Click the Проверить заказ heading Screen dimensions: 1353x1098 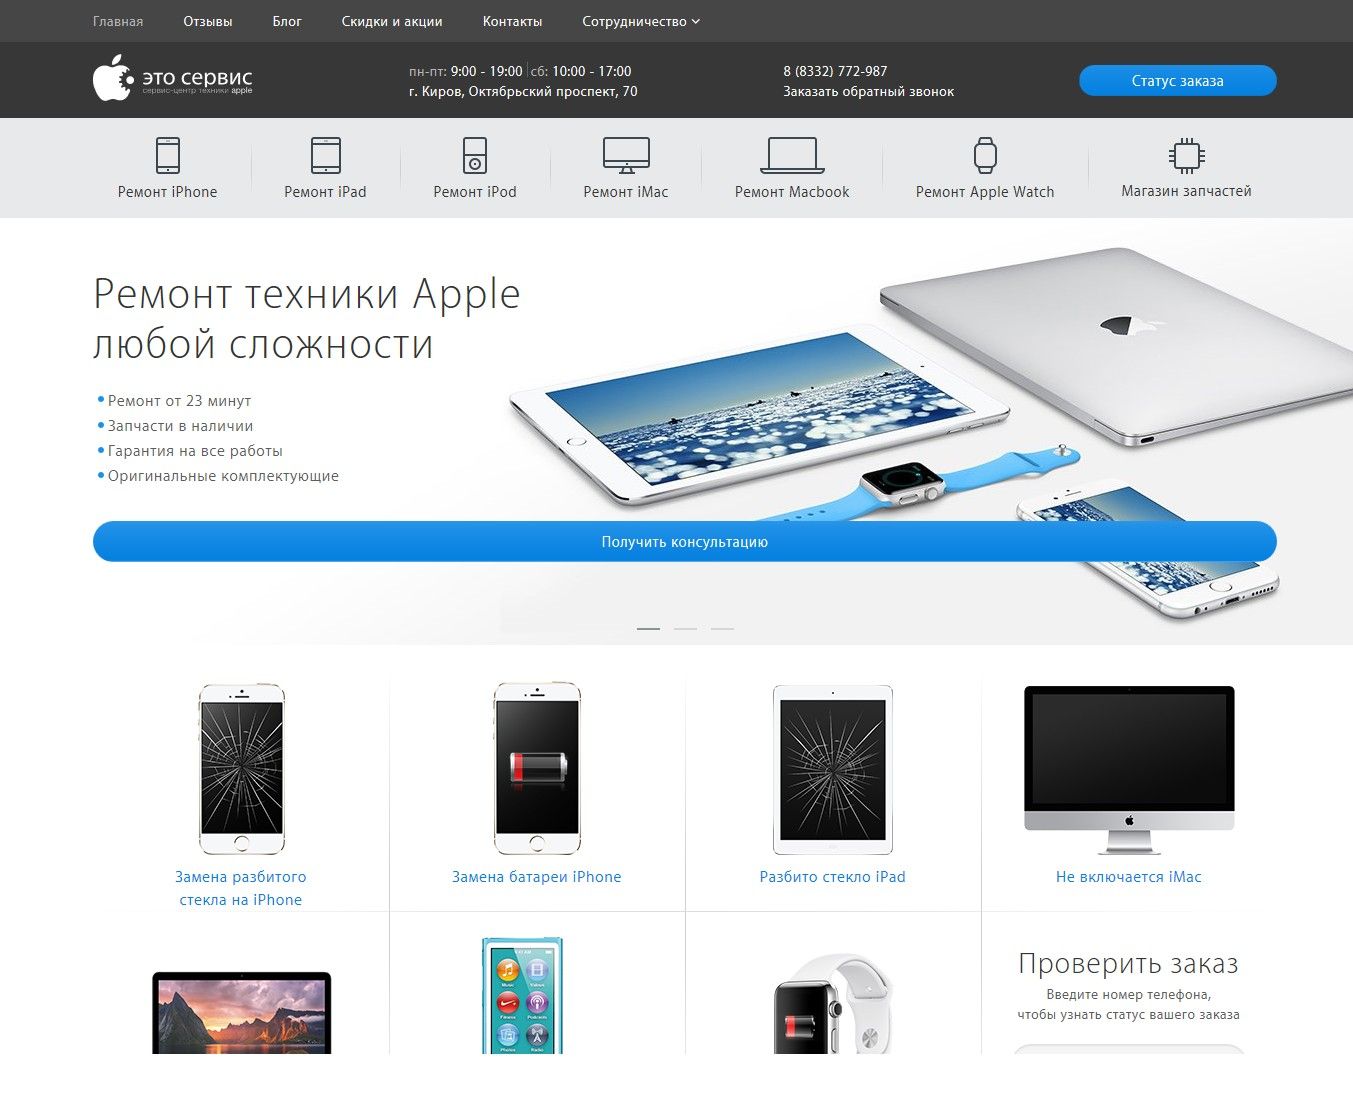tap(1128, 963)
